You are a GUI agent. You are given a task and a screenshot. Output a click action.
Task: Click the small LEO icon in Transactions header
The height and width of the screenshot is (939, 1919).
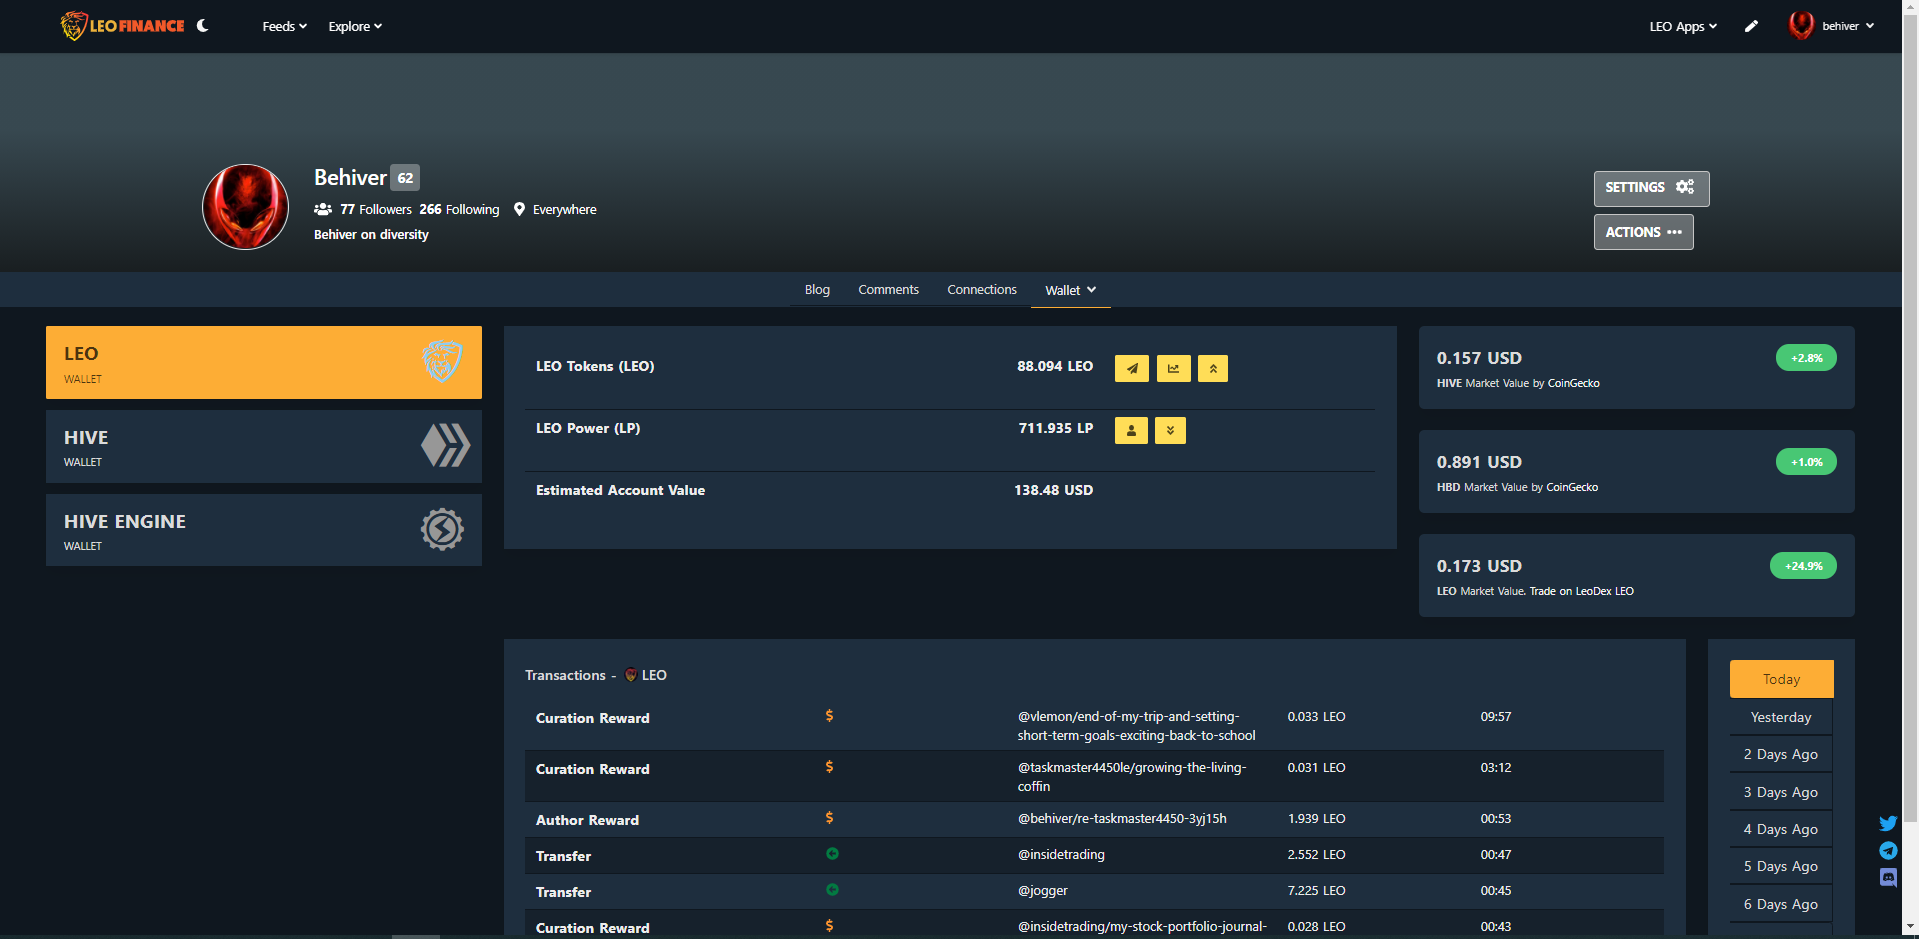631,675
